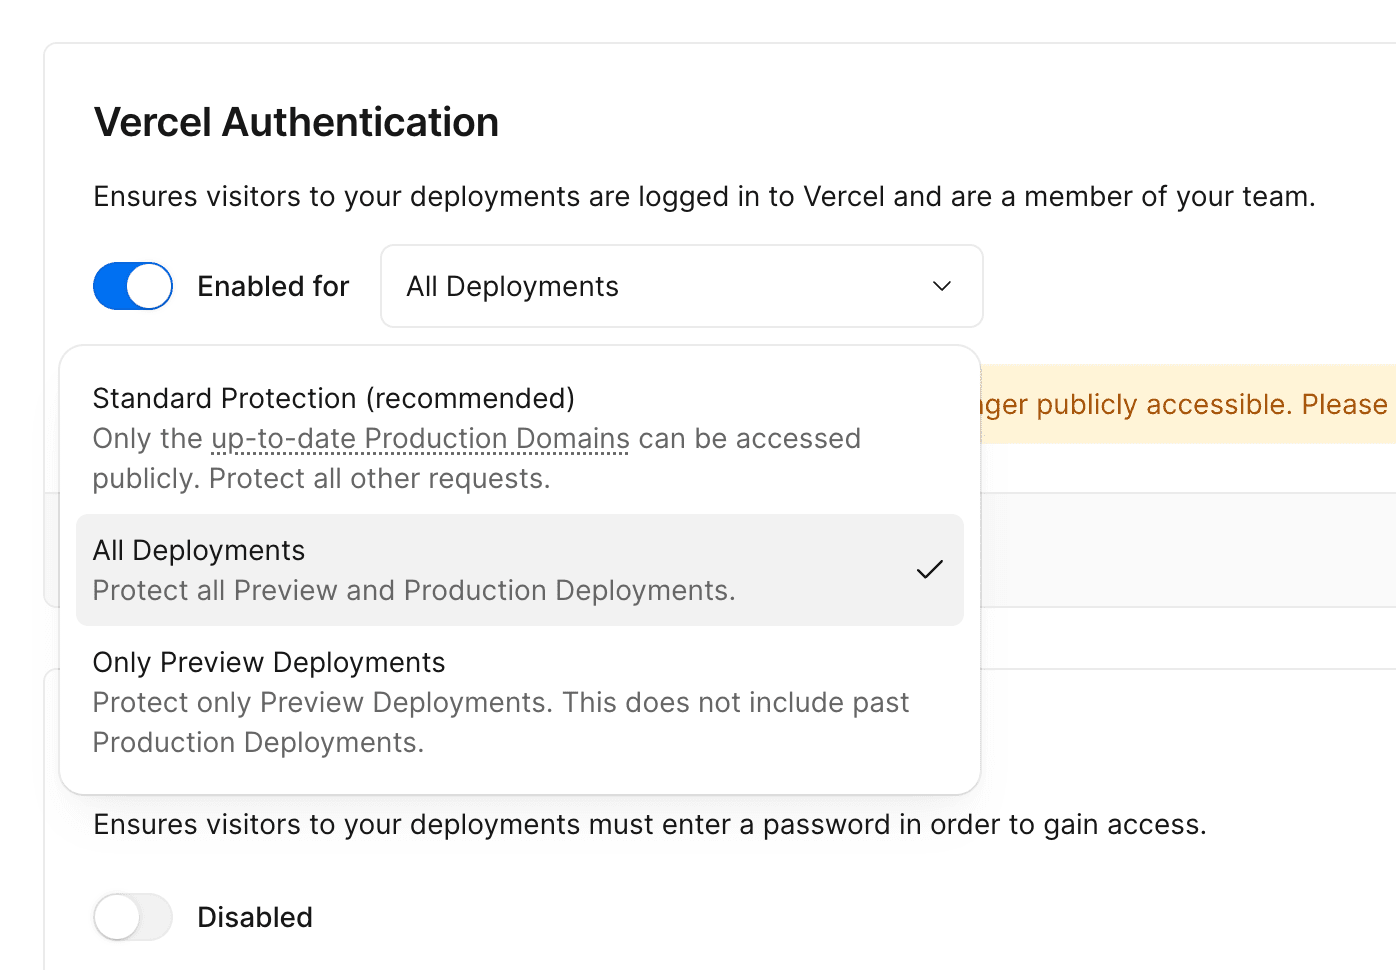Click the "Enabled for" label
The width and height of the screenshot is (1396, 970).
tap(272, 286)
